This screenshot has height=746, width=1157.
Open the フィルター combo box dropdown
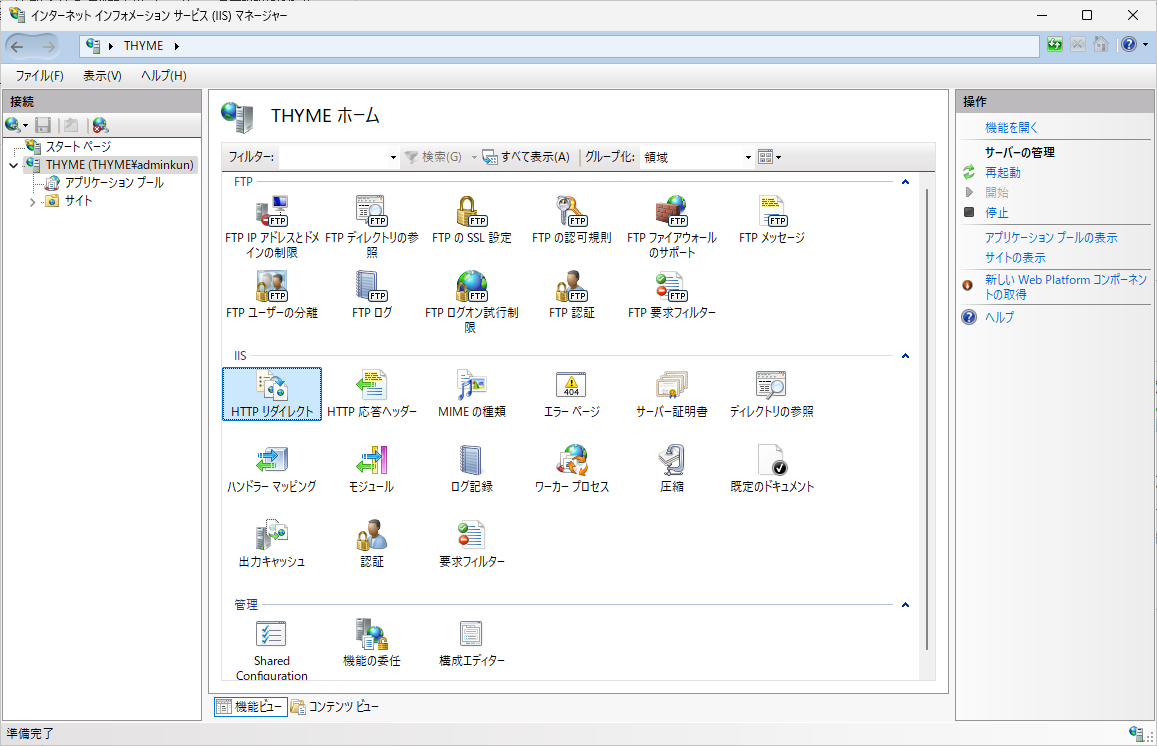(x=393, y=157)
